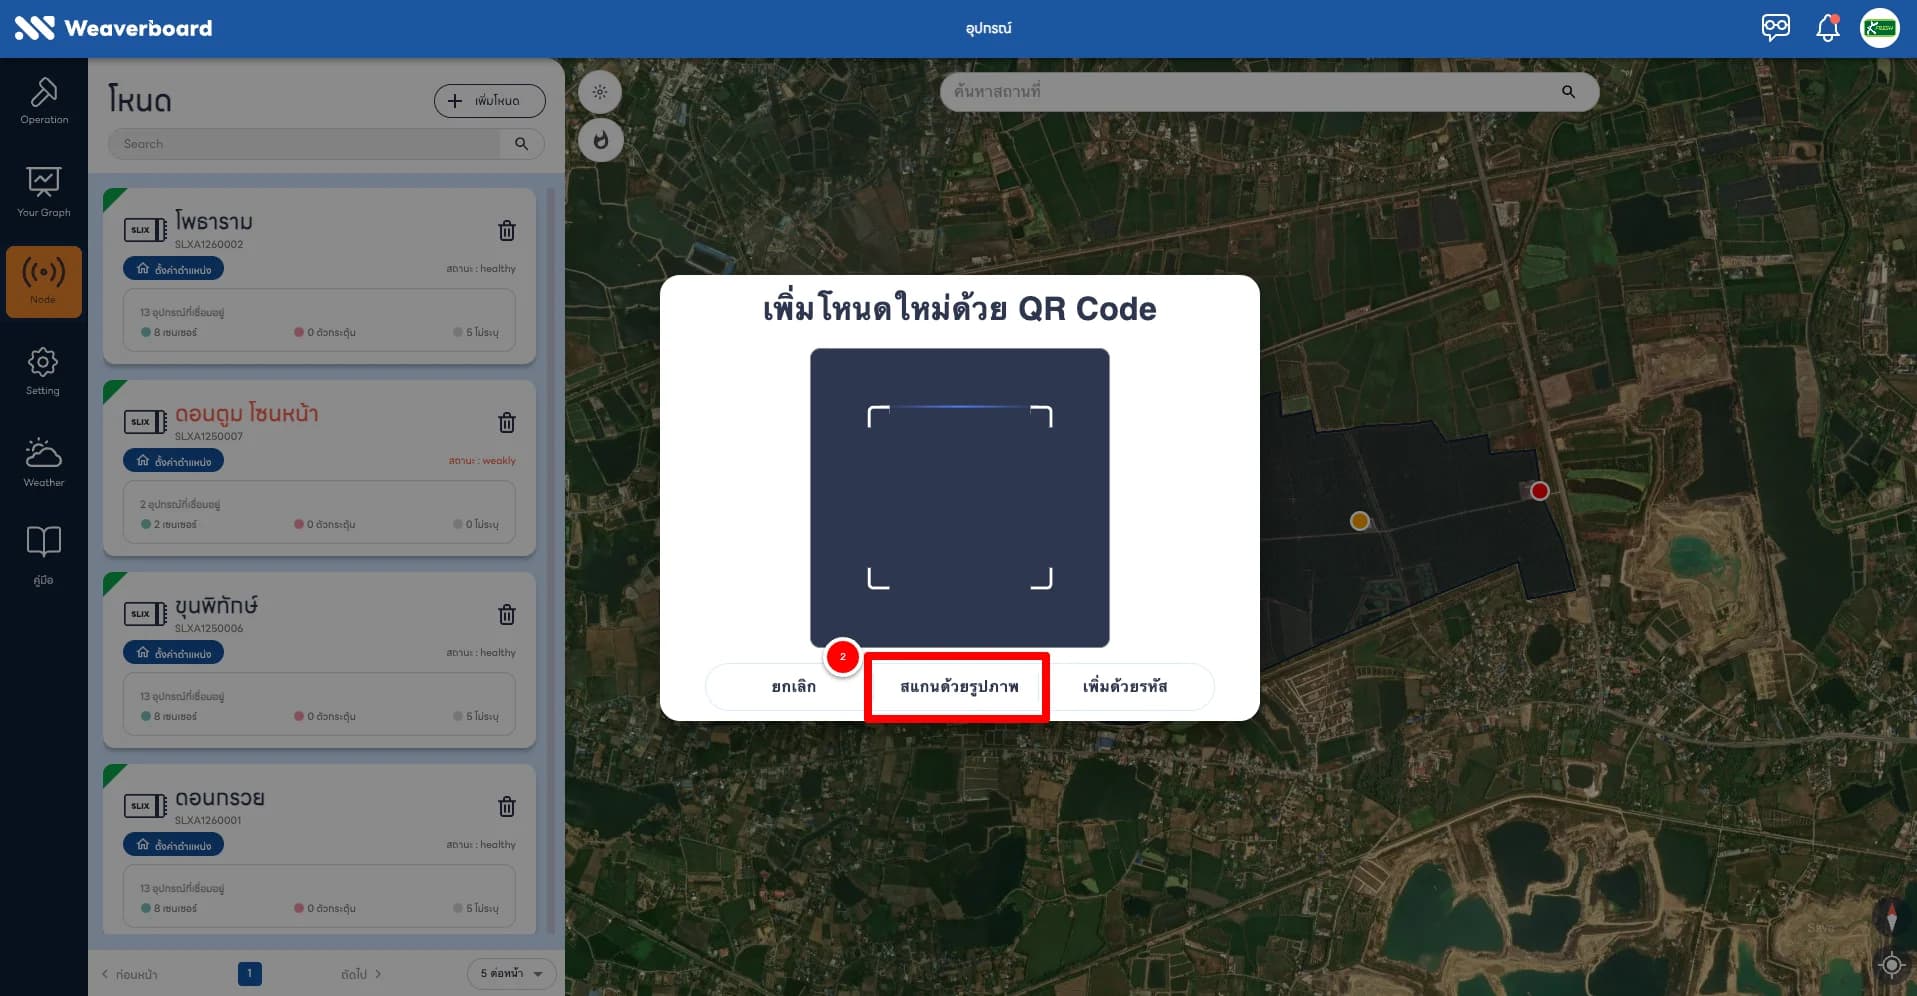Go to the next page of nodes
The width and height of the screenshot is (1917, 996).
coord(361,974)
